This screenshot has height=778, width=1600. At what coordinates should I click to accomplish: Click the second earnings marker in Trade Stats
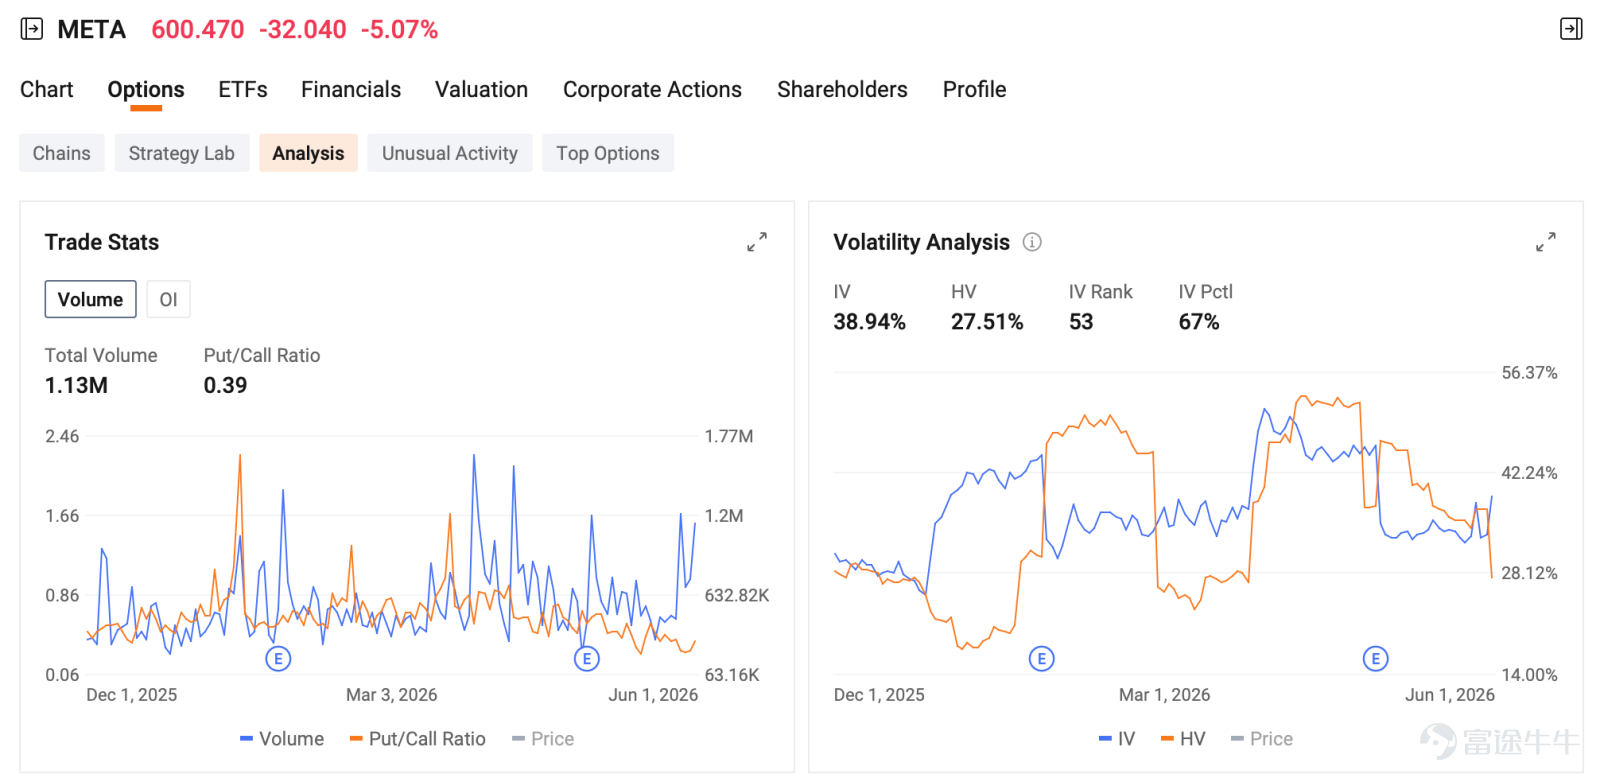[x=587, y=659]
